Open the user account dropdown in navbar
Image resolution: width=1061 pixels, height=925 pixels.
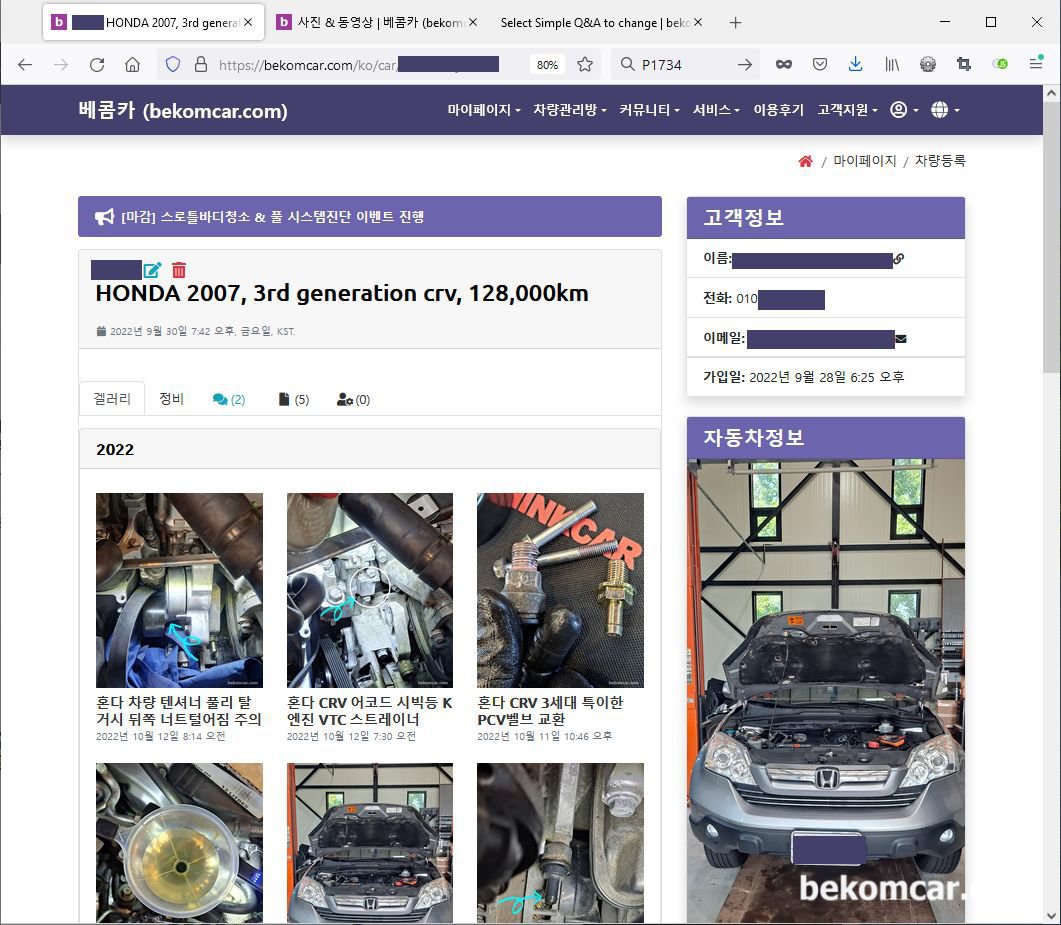click(904, 110)
